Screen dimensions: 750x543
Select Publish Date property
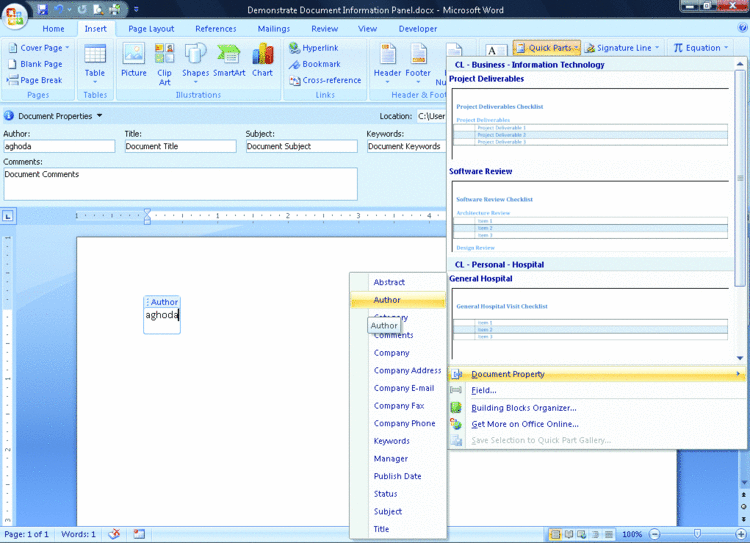[x=398, y=476]
